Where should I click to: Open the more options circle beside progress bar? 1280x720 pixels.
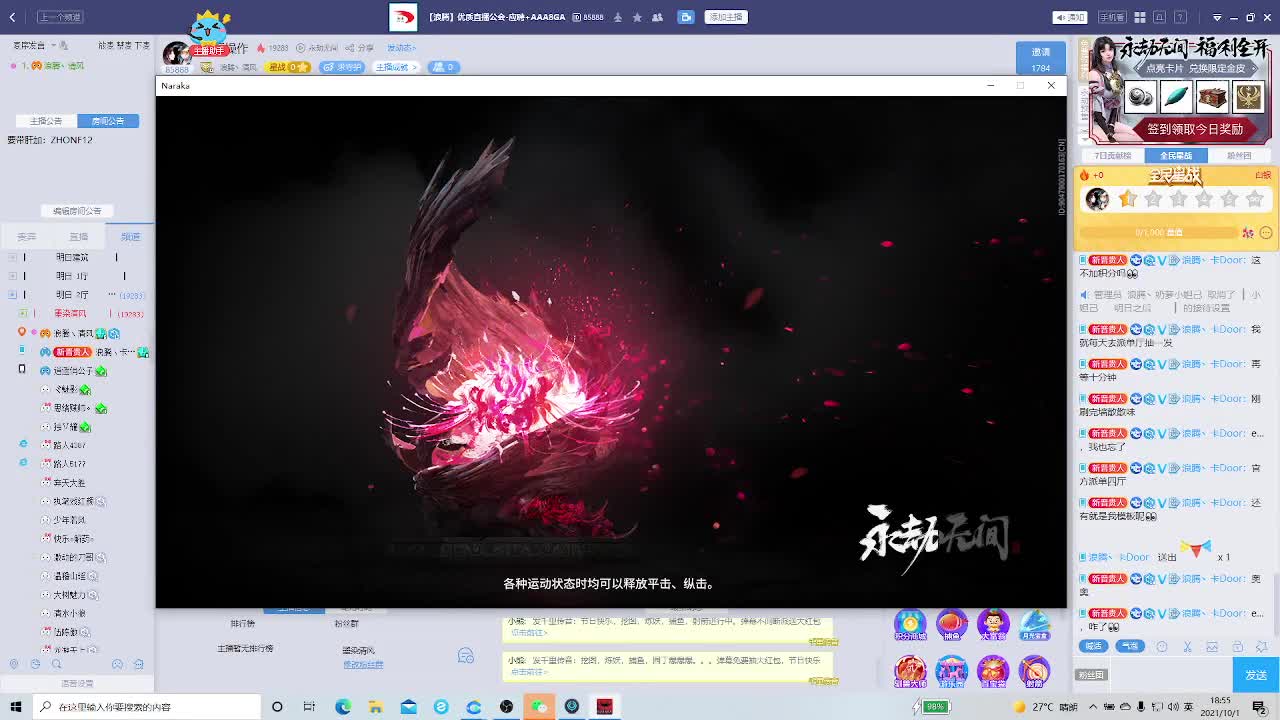tap(1265, 233)
